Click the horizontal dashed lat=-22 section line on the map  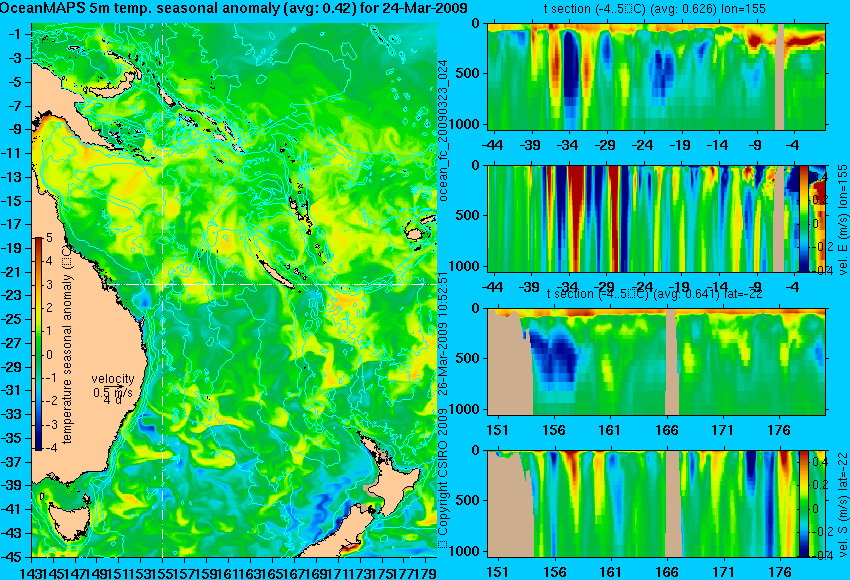pyautogui.click(x=273, y=284)
